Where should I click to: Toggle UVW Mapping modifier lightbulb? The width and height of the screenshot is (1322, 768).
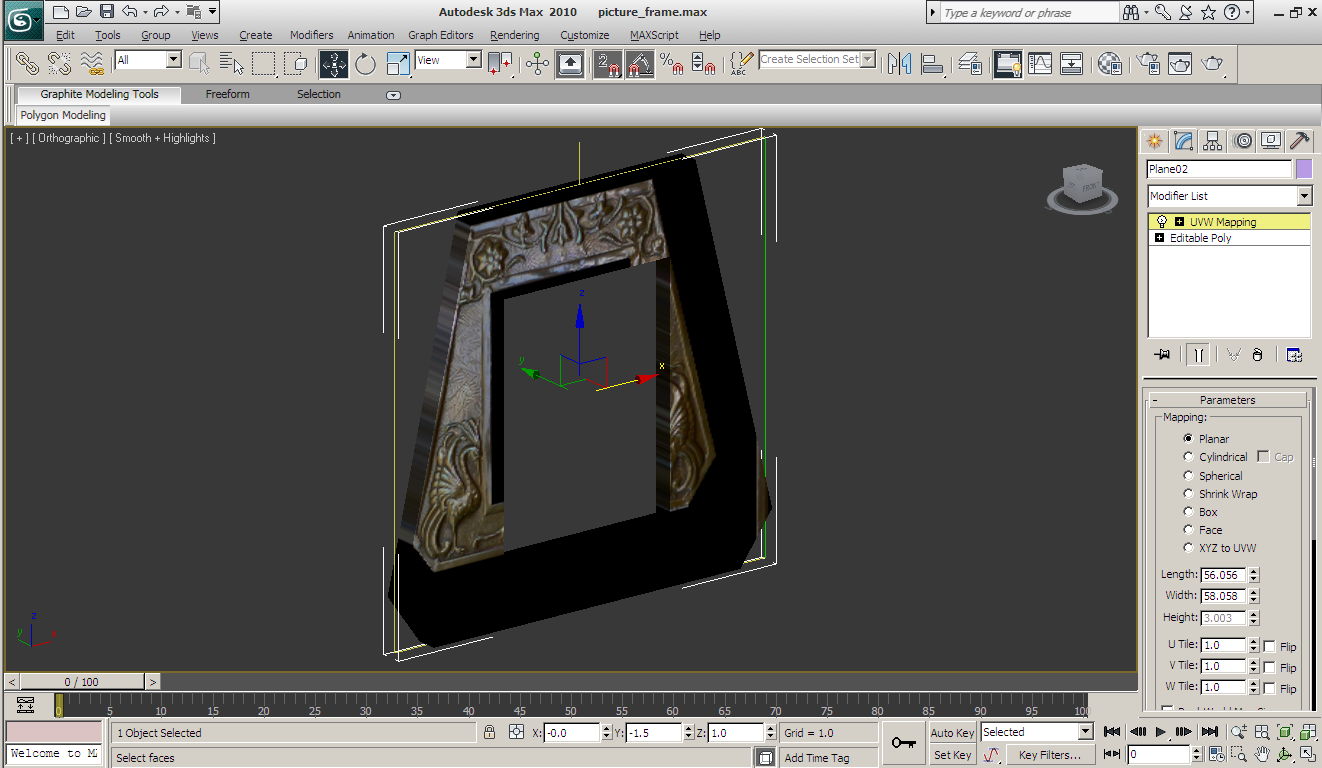point(1162,222)
